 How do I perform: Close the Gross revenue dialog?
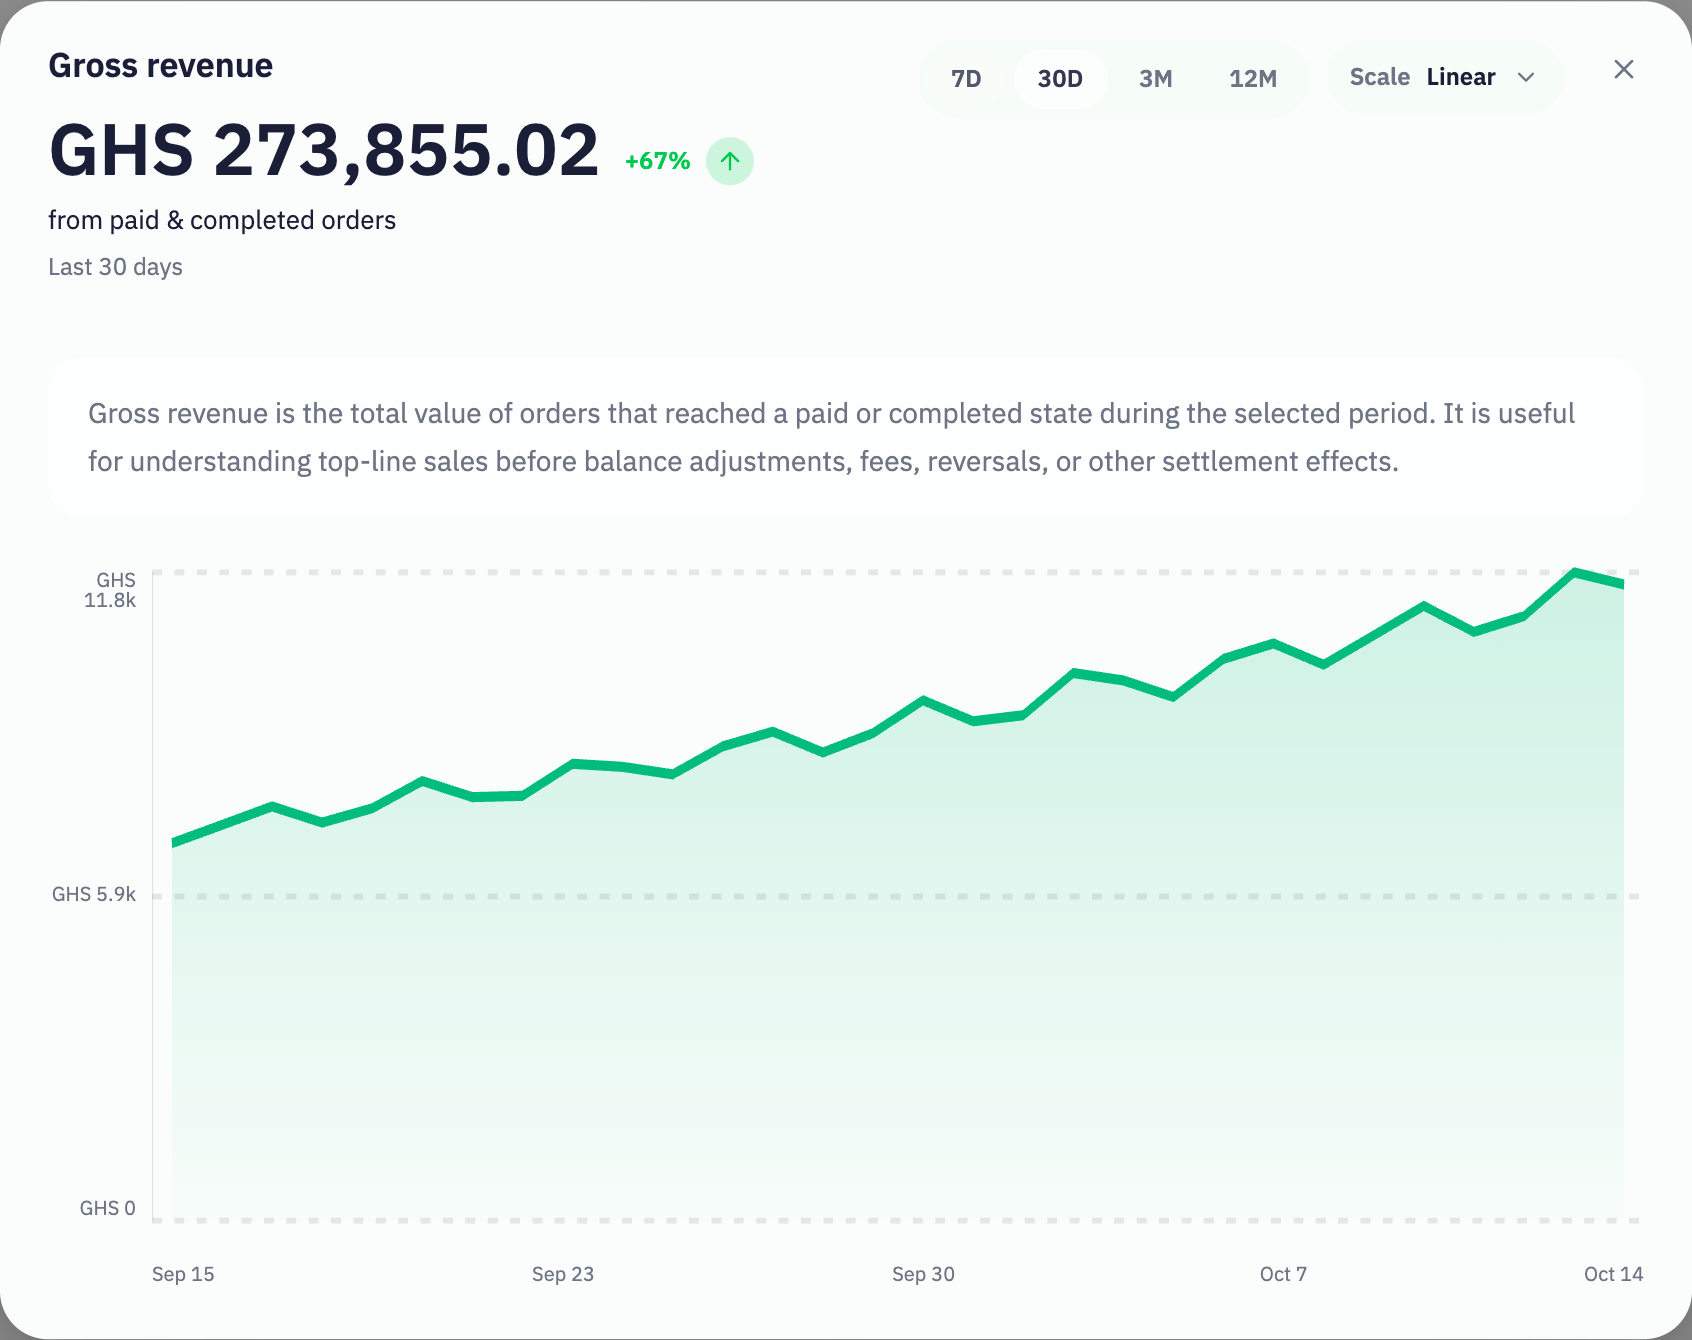click(x=1624, y=69)
